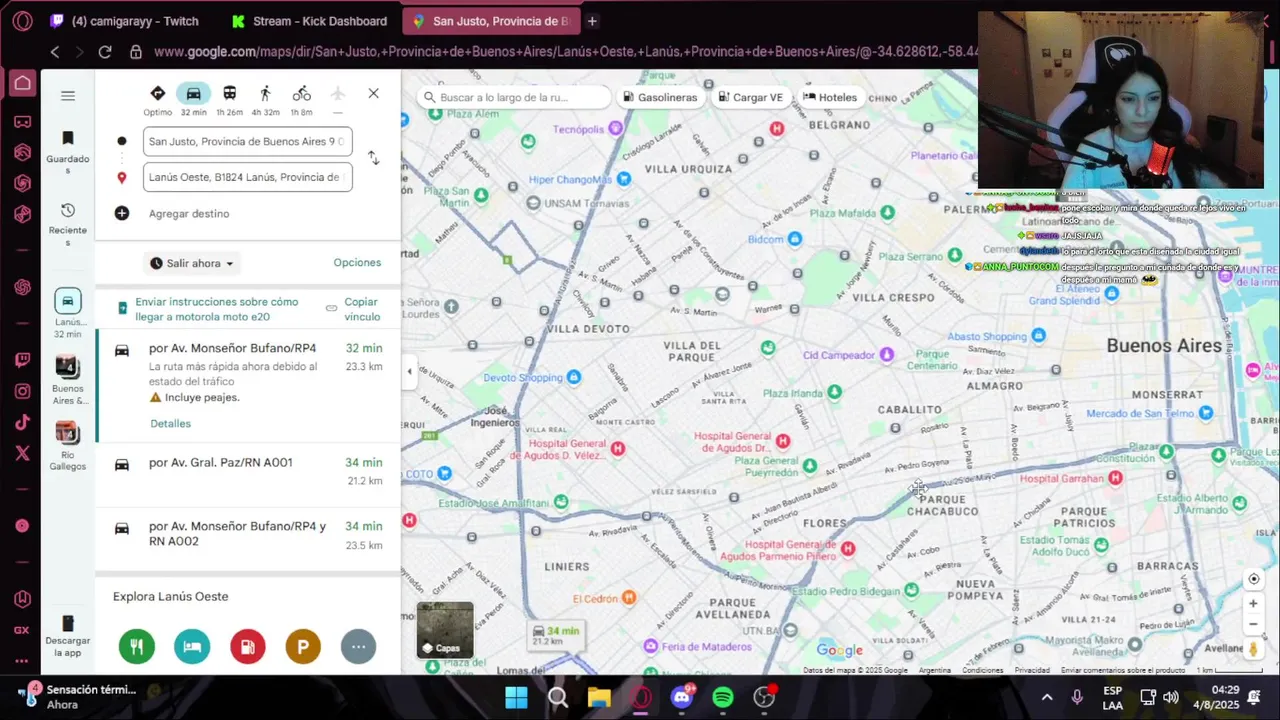The image size is (1280, 720).
Task: Open GX Corner gamepad icon in sidebar
Action: point(22,122)
